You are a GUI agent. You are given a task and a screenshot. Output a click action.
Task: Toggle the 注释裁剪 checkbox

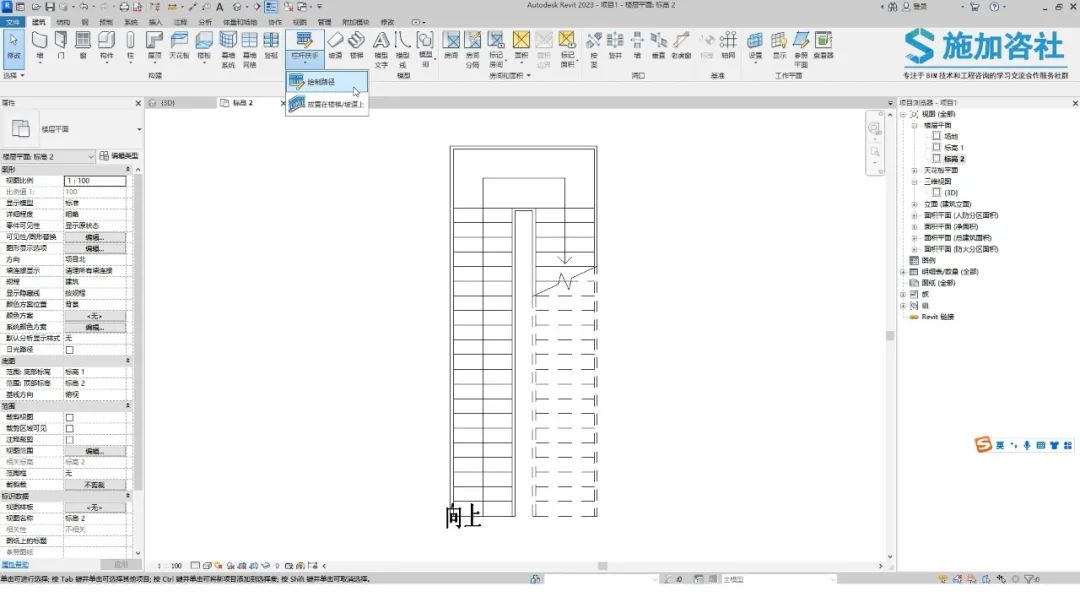70,440
